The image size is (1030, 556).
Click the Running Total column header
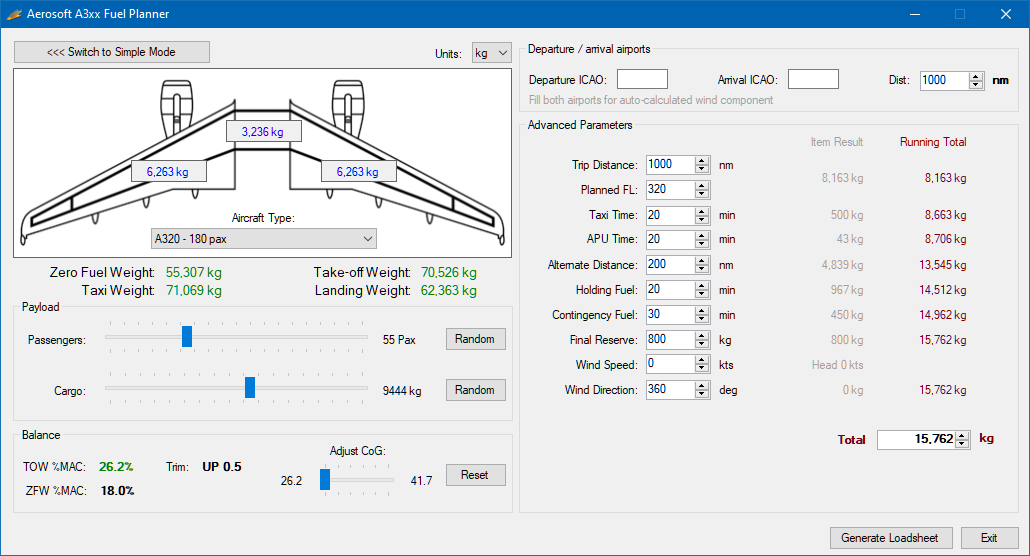[x=933, y=142]
